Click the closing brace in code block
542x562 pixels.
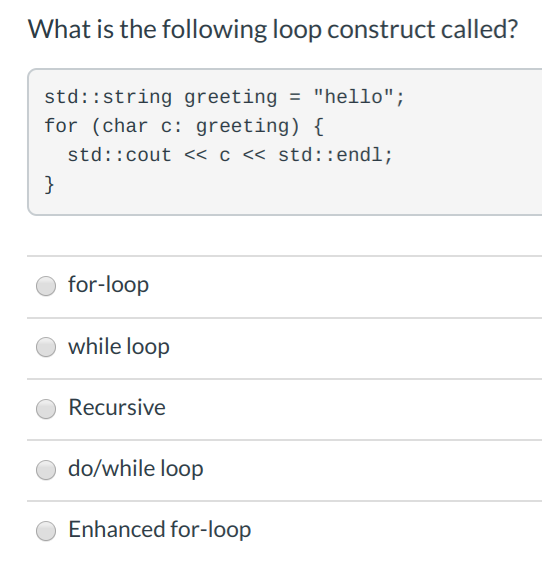(49, 185)
